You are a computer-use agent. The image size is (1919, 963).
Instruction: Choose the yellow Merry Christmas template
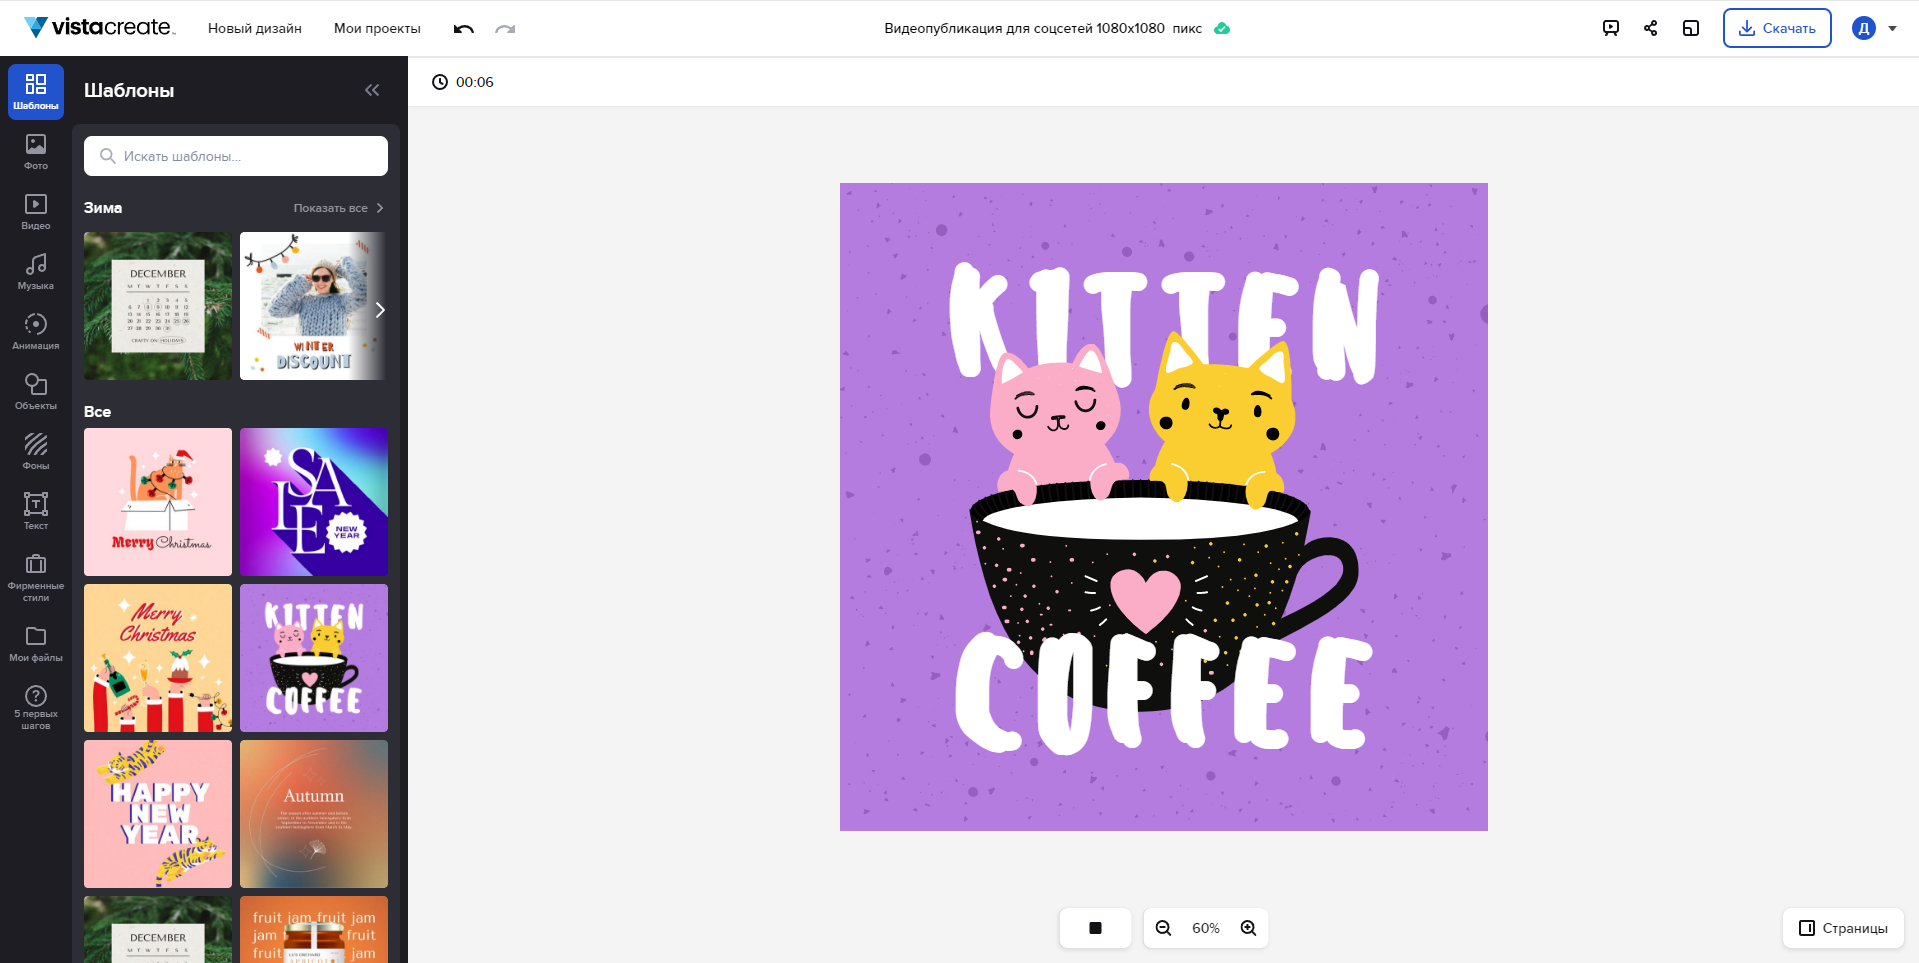pos(158,658)
